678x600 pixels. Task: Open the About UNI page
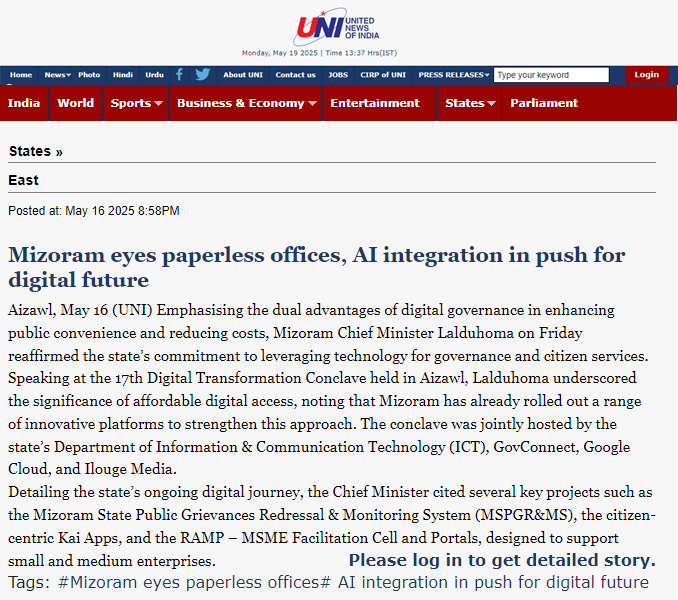(x=243, y=75)
